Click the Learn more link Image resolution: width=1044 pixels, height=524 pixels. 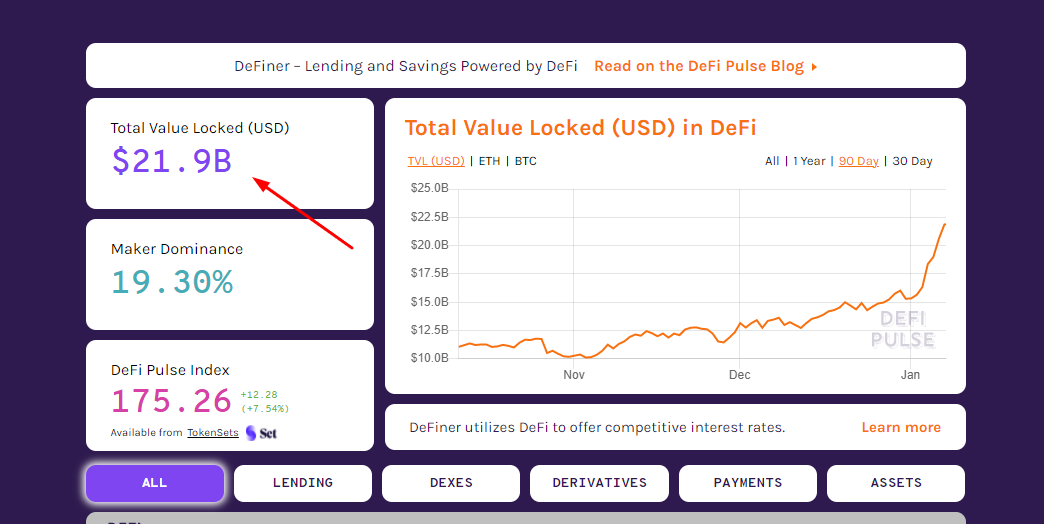(901, 427)
